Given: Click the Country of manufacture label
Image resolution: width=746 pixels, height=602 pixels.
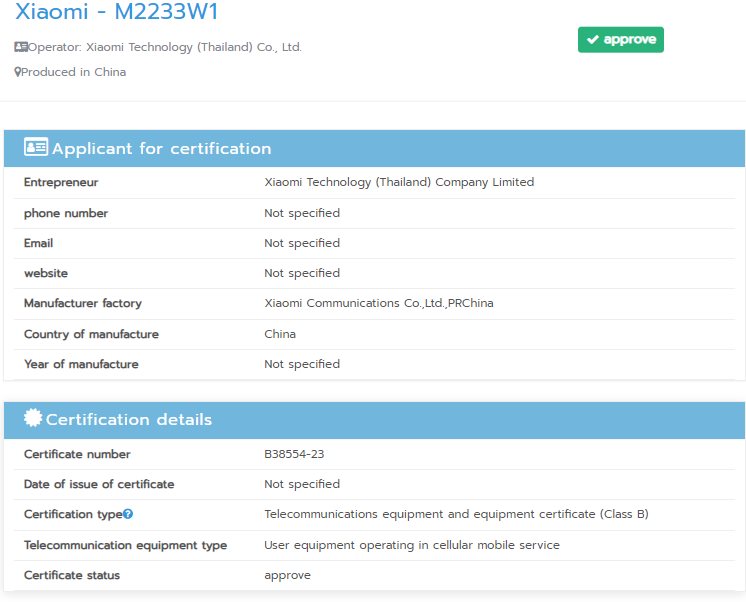Looking at the screenshot, I should [91, 334].
